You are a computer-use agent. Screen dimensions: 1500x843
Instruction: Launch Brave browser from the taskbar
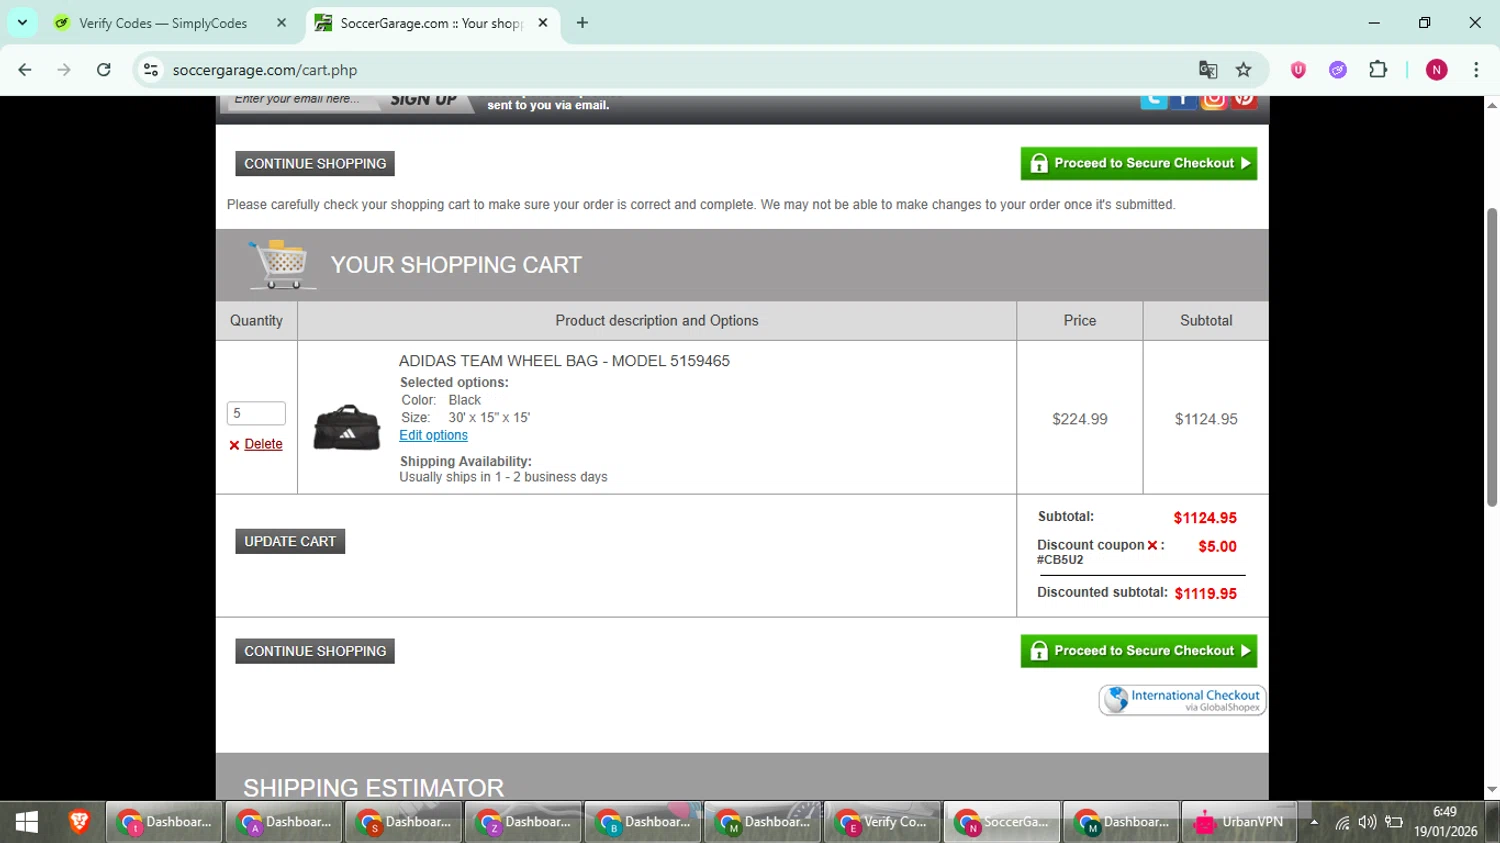79,822
